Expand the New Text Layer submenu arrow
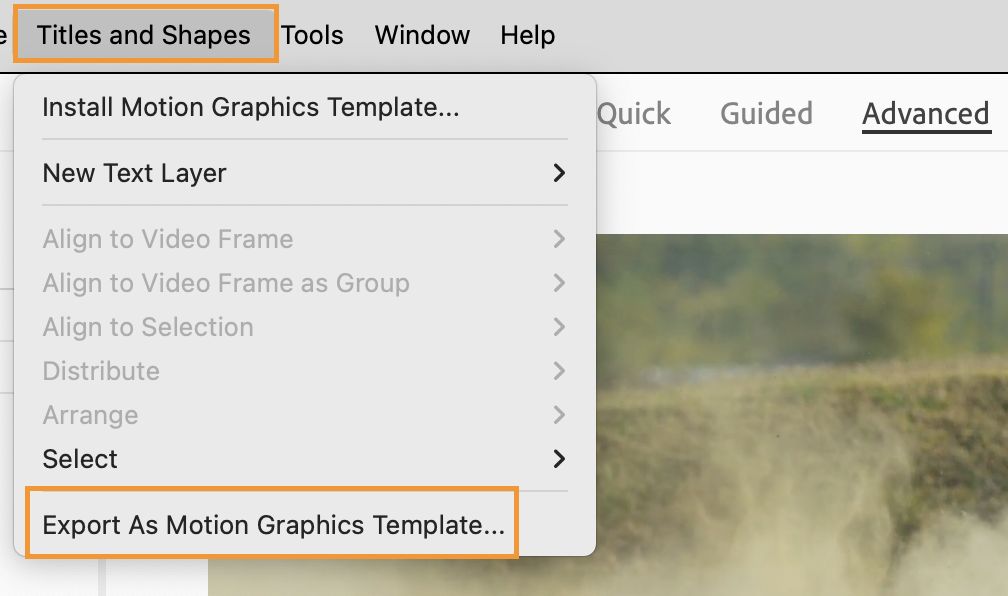 click(x=559, y=173)
